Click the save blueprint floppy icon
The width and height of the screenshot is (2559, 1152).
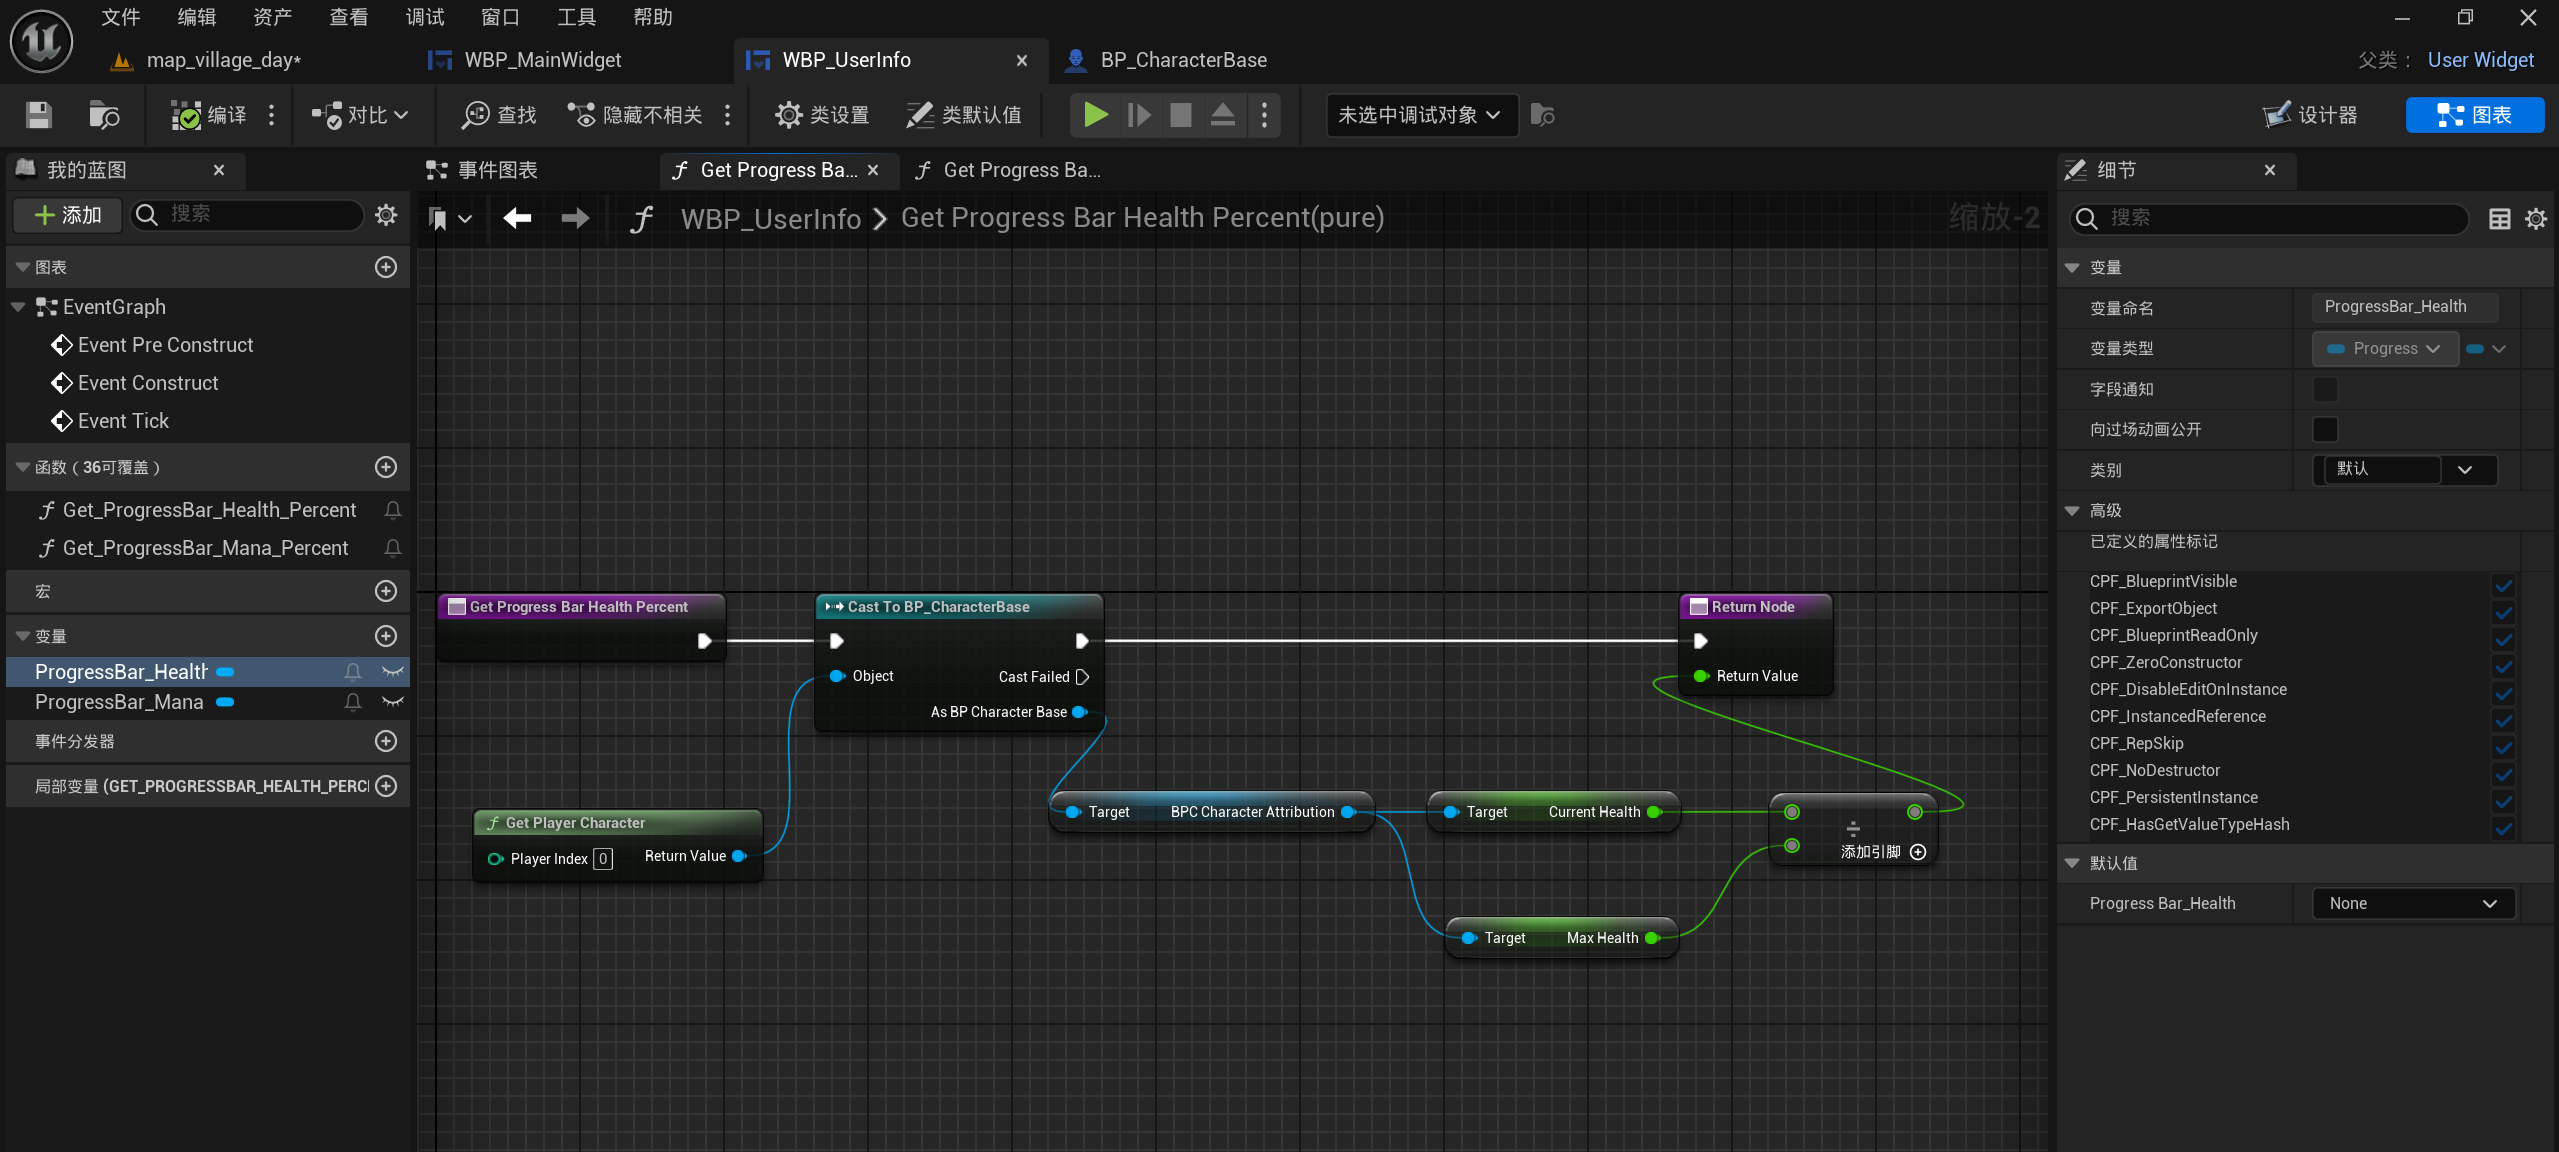(38, 115)
